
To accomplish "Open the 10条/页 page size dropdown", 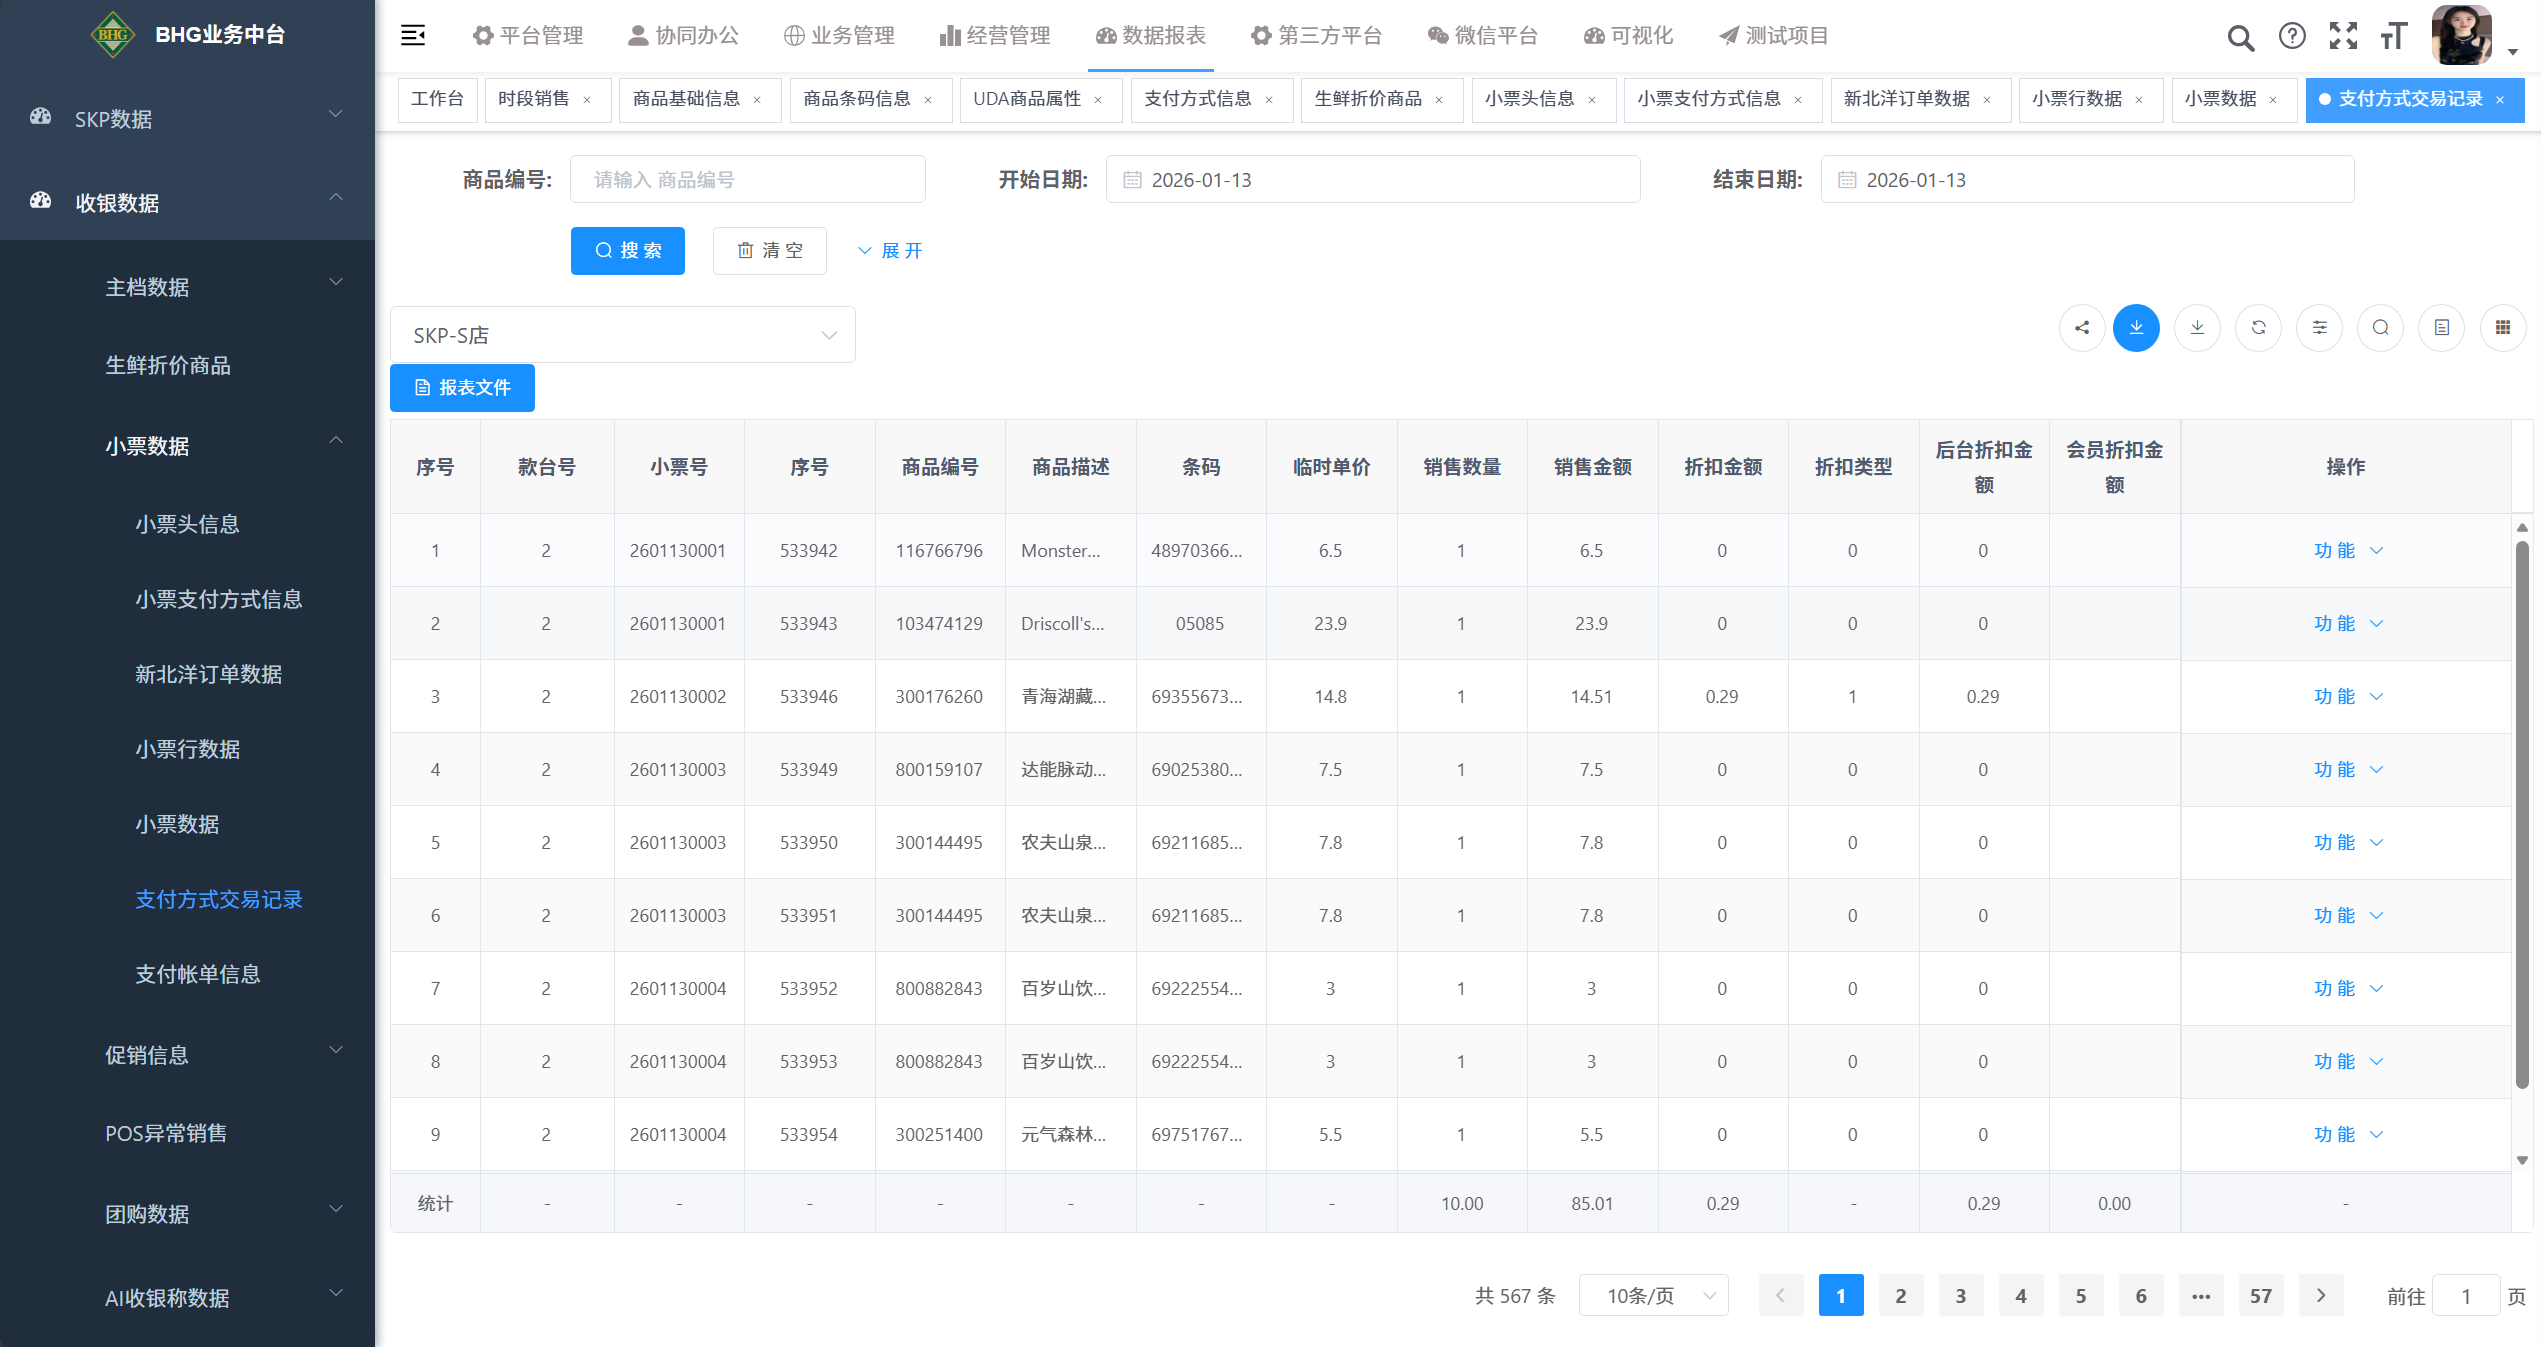I will pyautogui.click(x=1654, y=1296).
